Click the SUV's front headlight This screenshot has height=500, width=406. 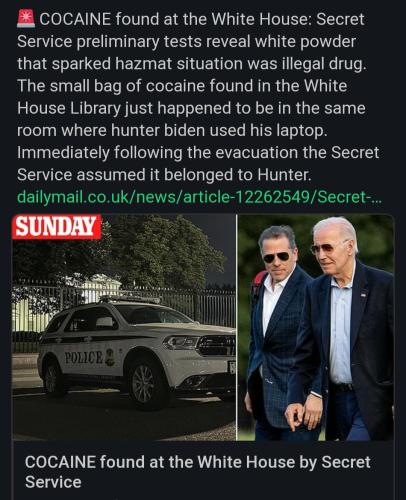coord(179,342)
